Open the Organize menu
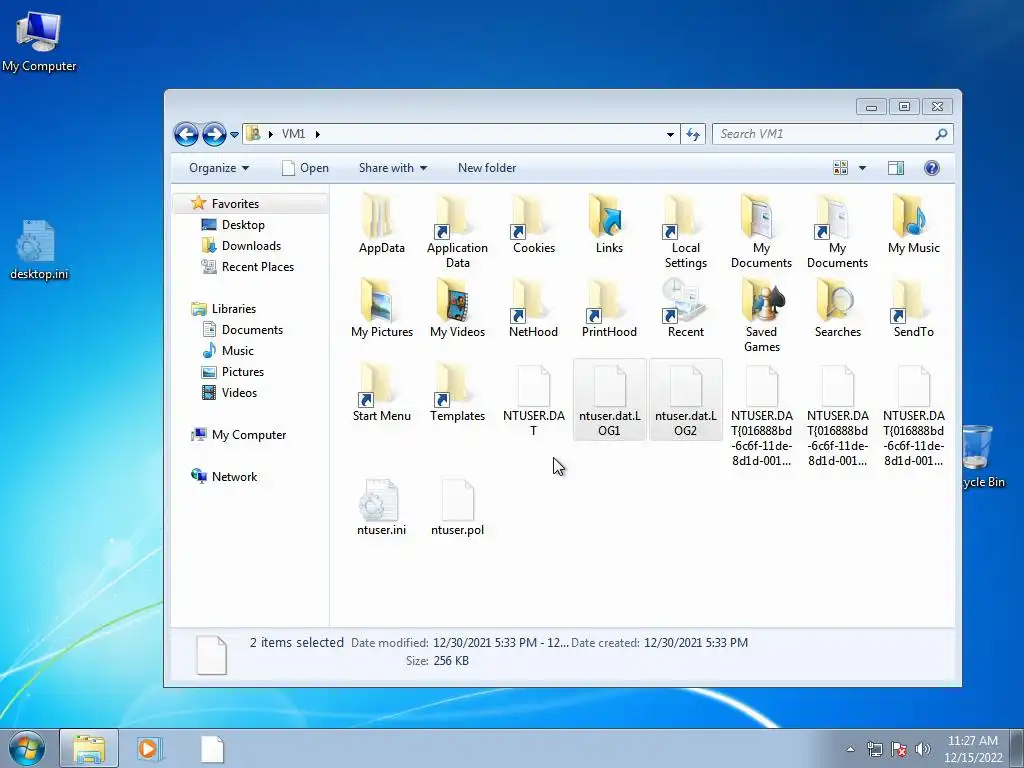The width and height of the screenshot is (1024, 768). pyautogui.click(x=219, y=168)
